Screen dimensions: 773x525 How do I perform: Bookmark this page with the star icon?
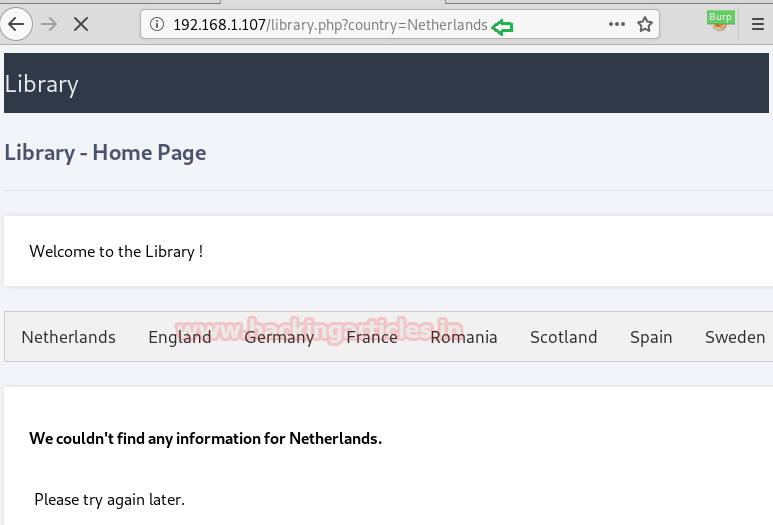(x=645, y=24)
